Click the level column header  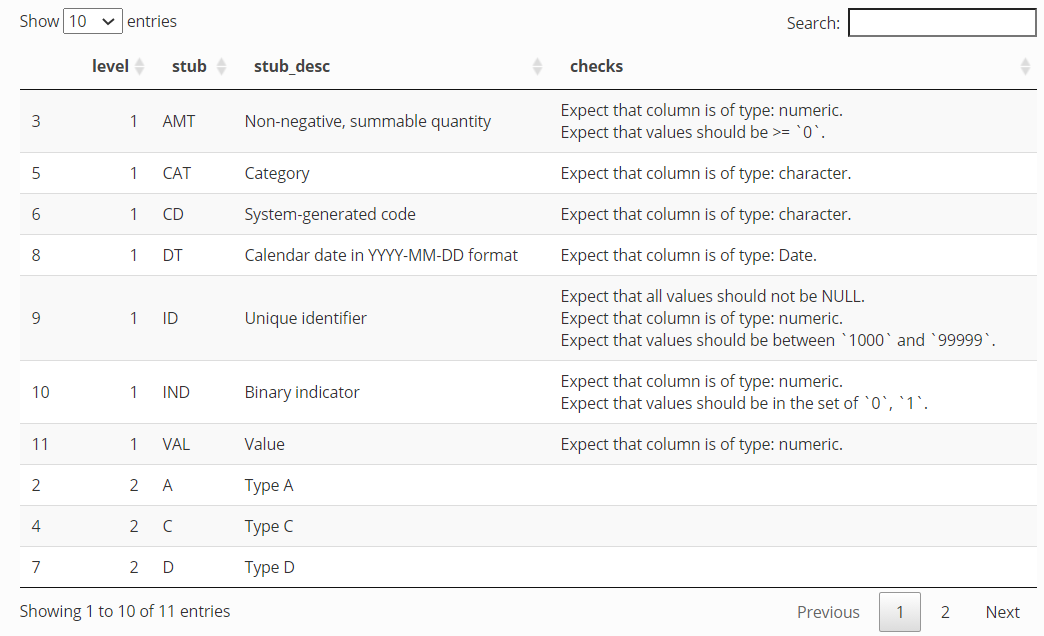tap(110, 67)
